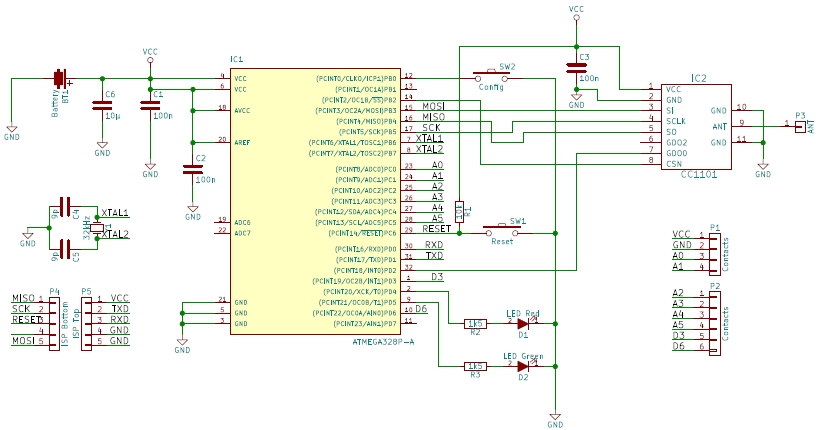
Task: Click the CC1101 IC2 chip body
Action: coord(696,126)
